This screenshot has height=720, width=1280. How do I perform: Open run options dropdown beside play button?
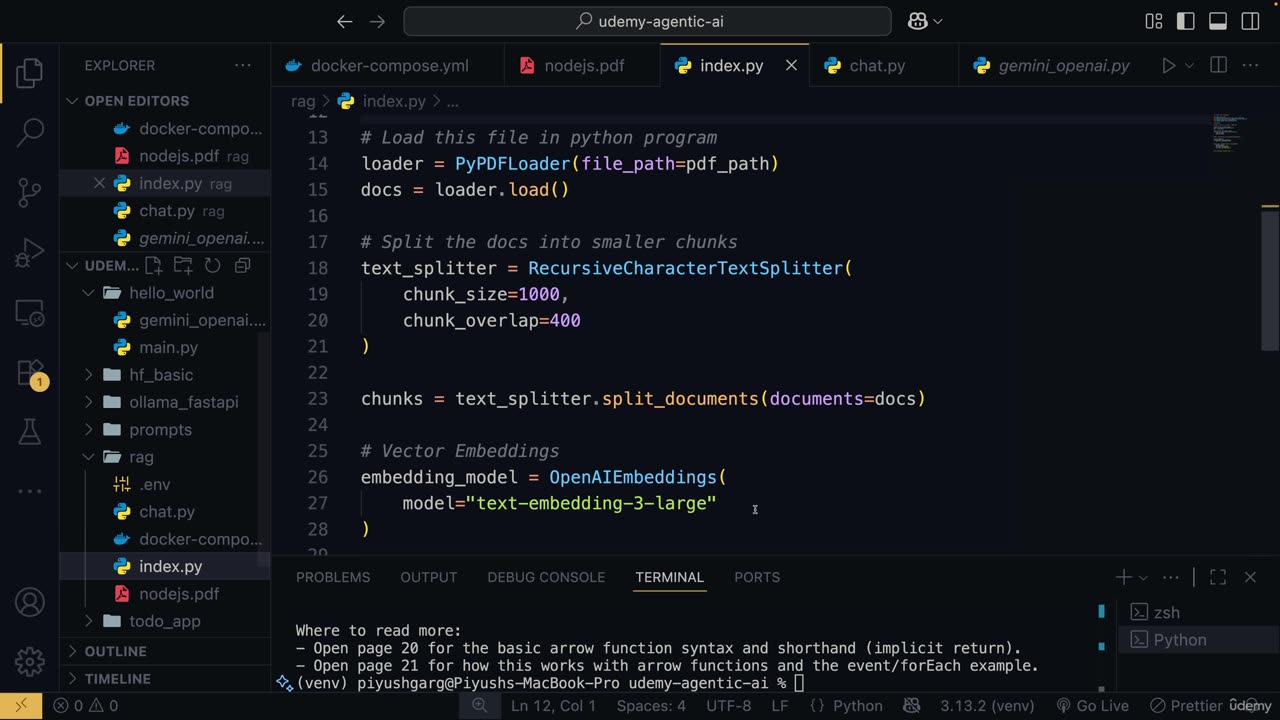coord(1189,65)
